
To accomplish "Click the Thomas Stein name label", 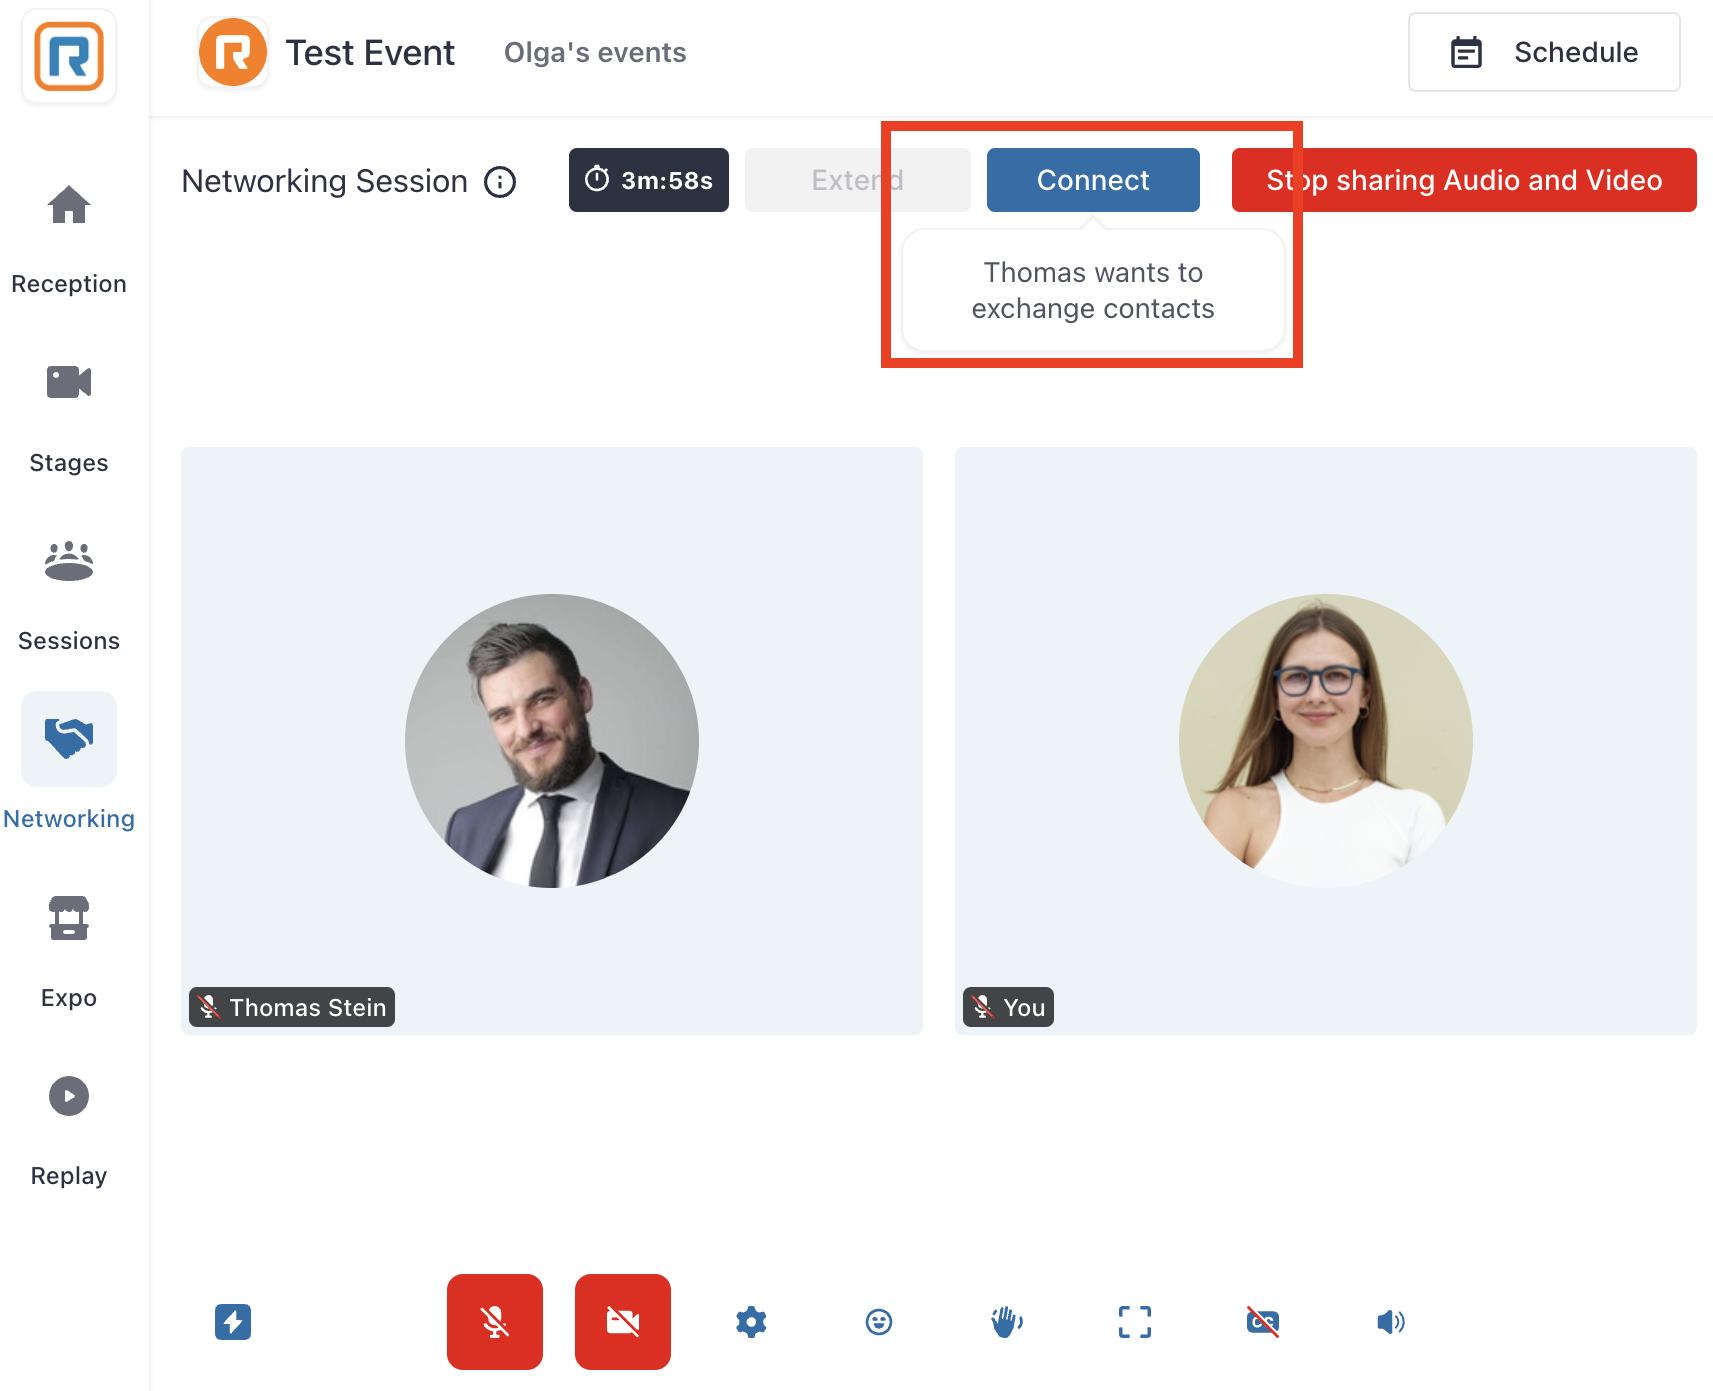I will click(x=292, y=1007).
